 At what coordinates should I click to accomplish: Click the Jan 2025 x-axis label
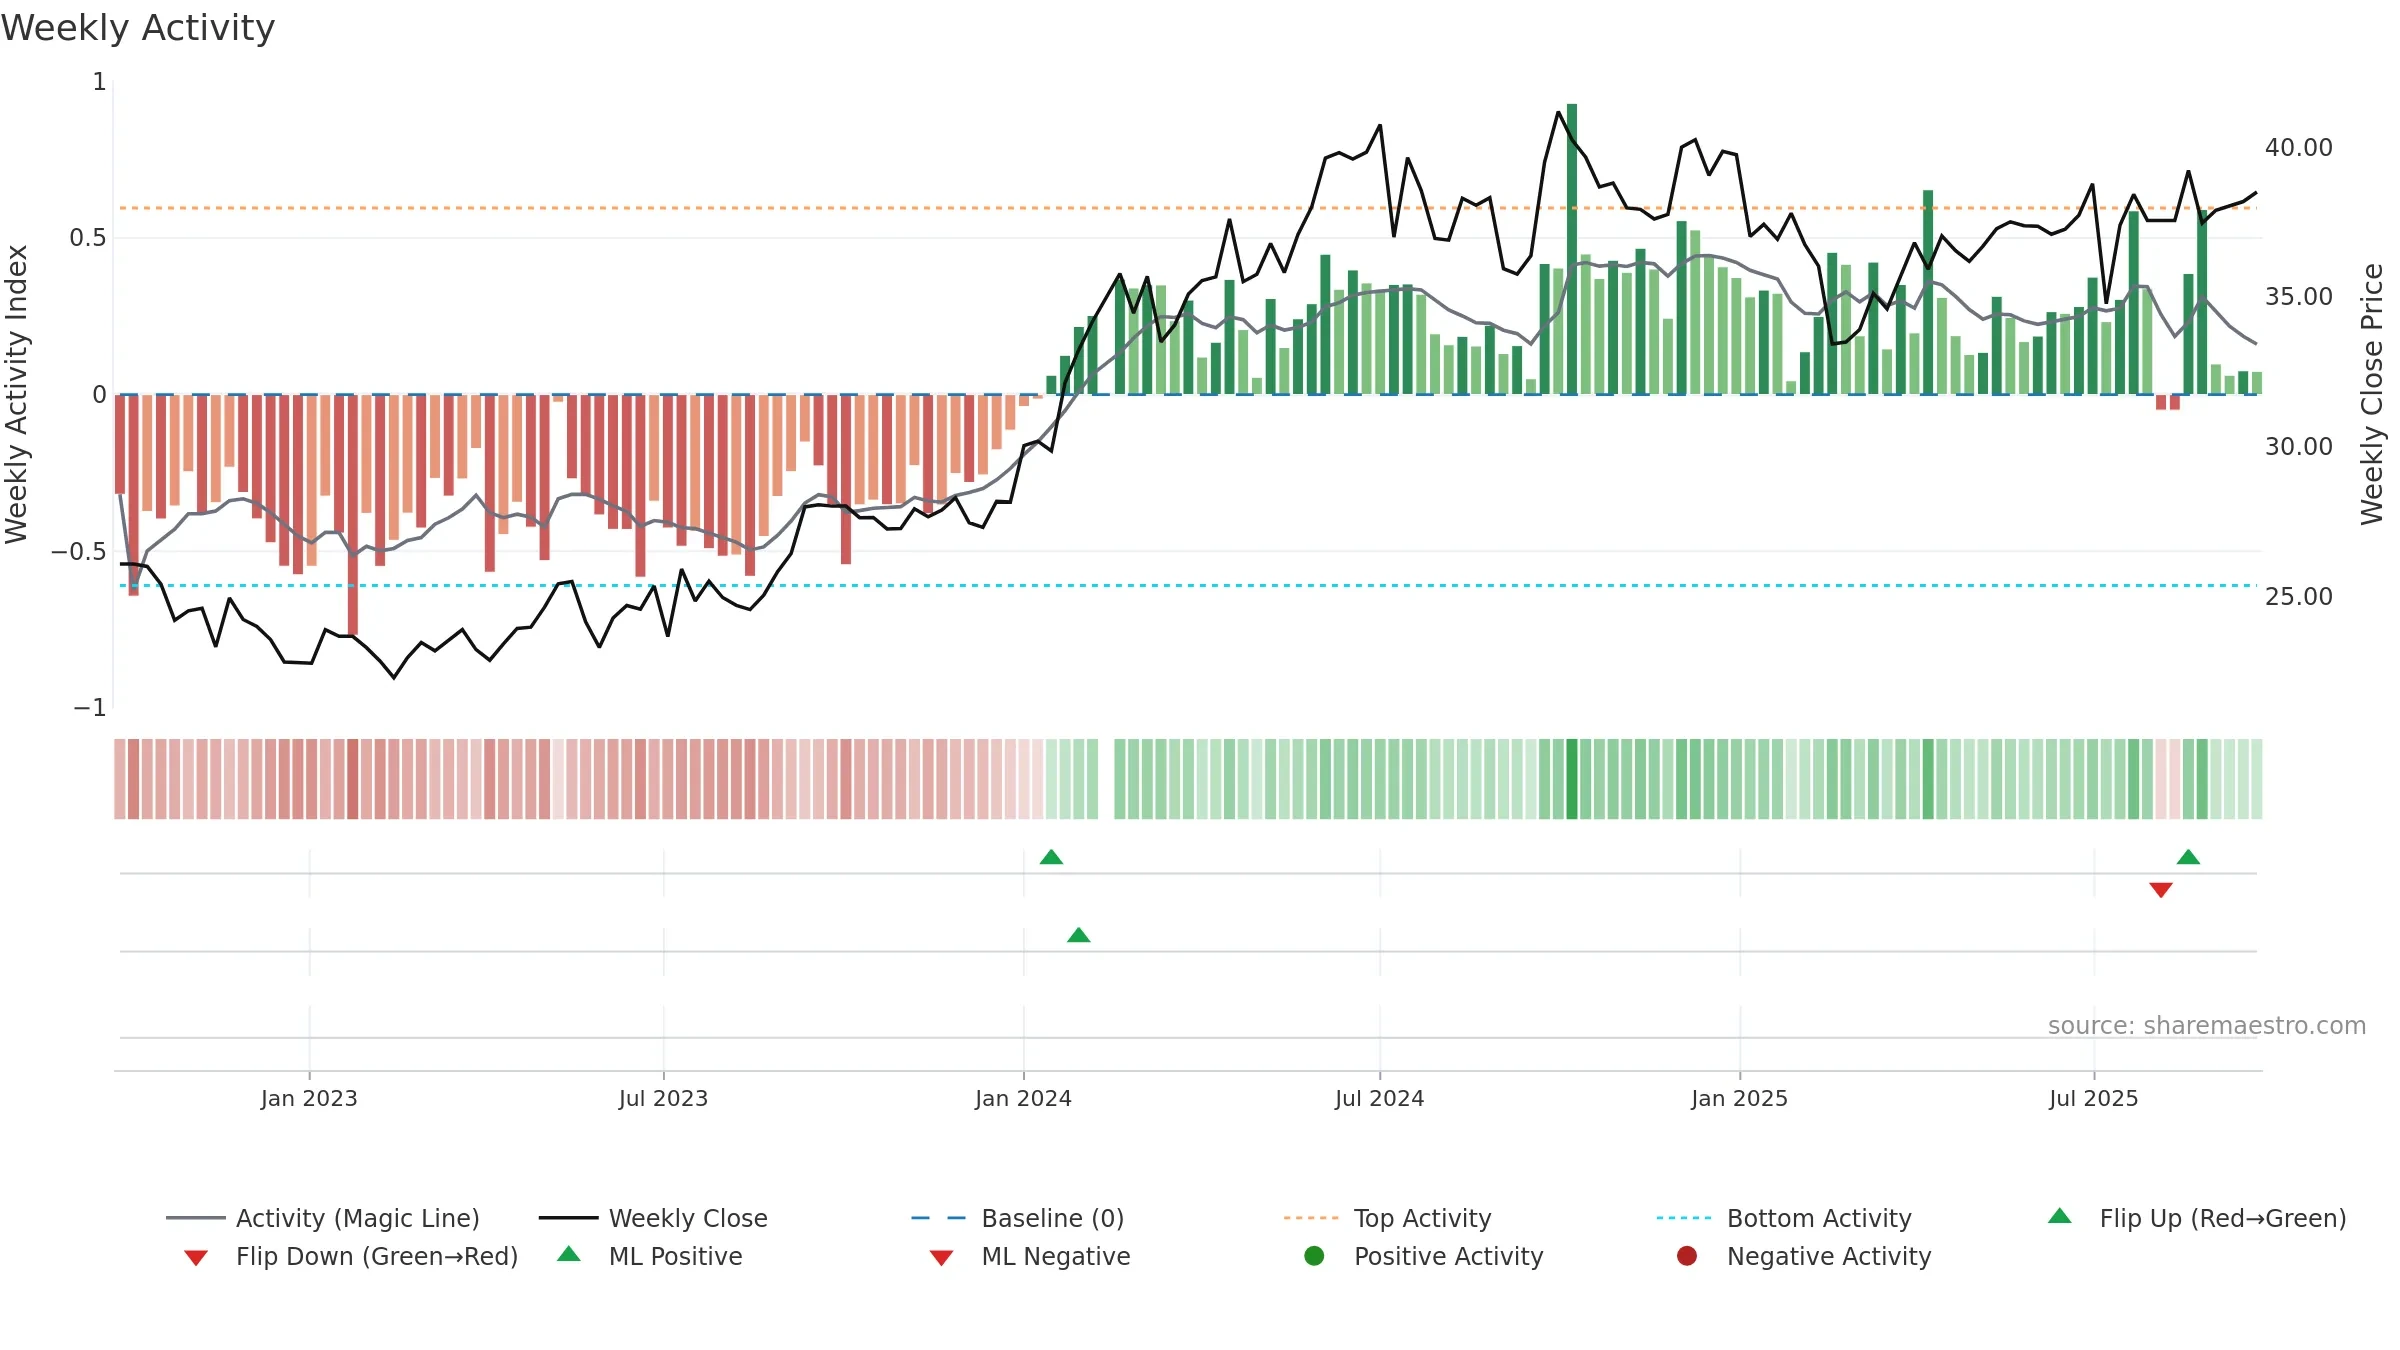pyautogui.click(x=1739, y=1098)
